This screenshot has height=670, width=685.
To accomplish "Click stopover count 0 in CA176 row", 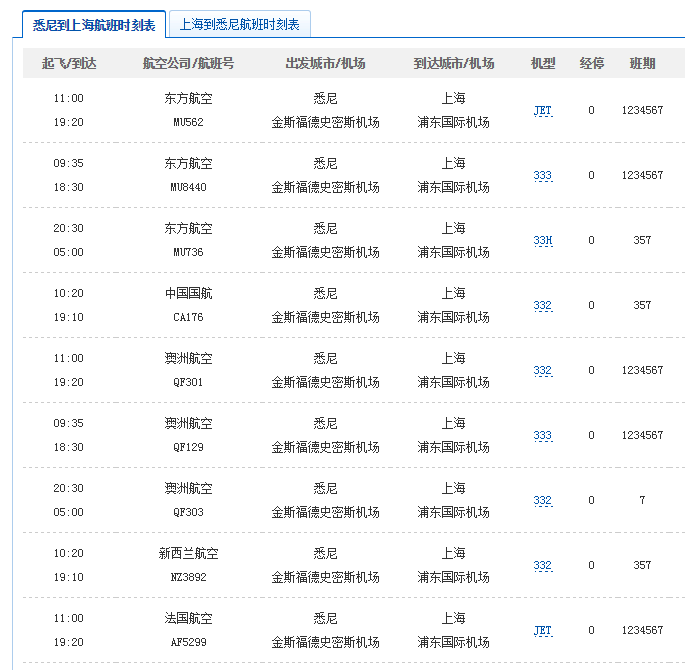I will coord(591,305).
